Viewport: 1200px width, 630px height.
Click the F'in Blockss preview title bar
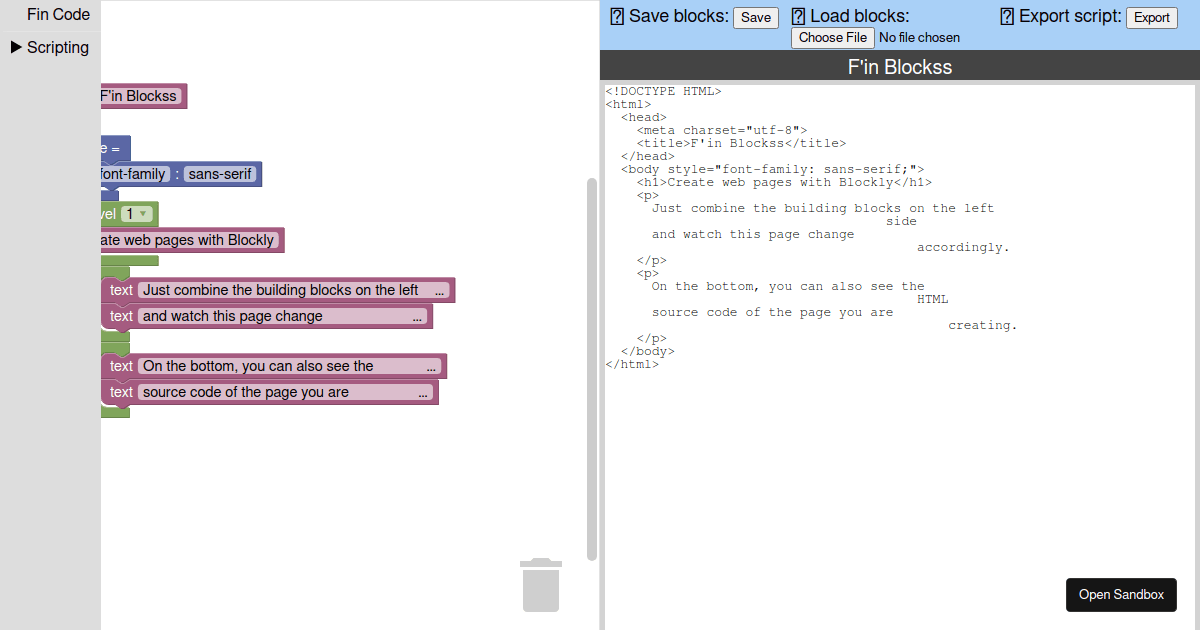[899, 65]
